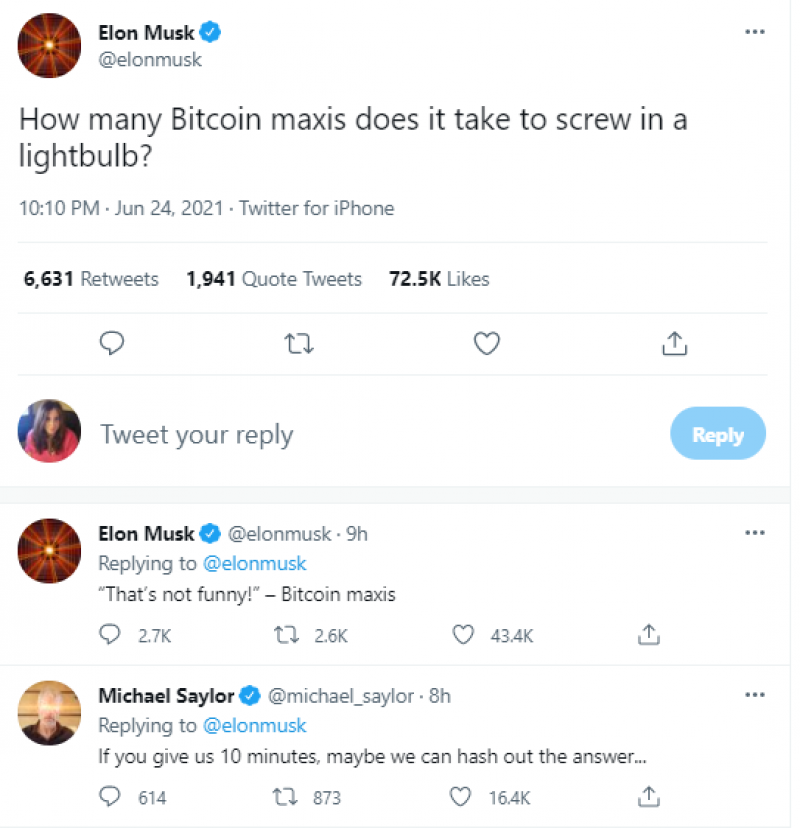
Task: Open the 1,941 Quote Tweets list
Action: 274,279
